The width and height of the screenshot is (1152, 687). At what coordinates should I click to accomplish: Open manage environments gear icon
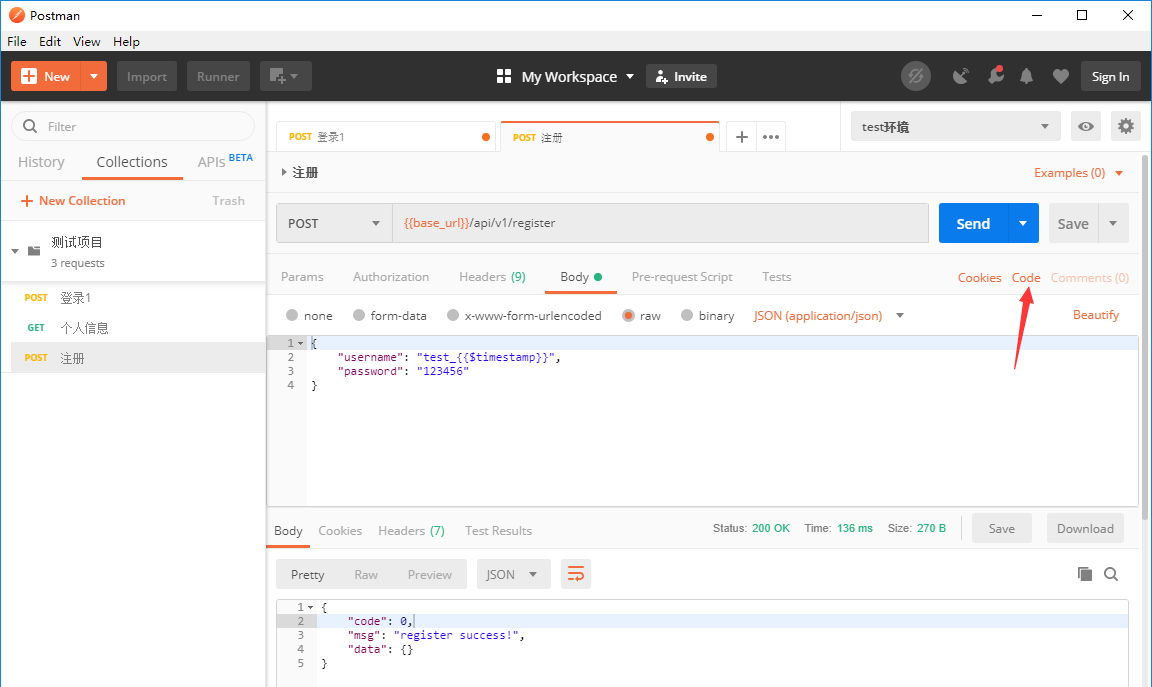pyautogui.click(x=1126, y=126)
